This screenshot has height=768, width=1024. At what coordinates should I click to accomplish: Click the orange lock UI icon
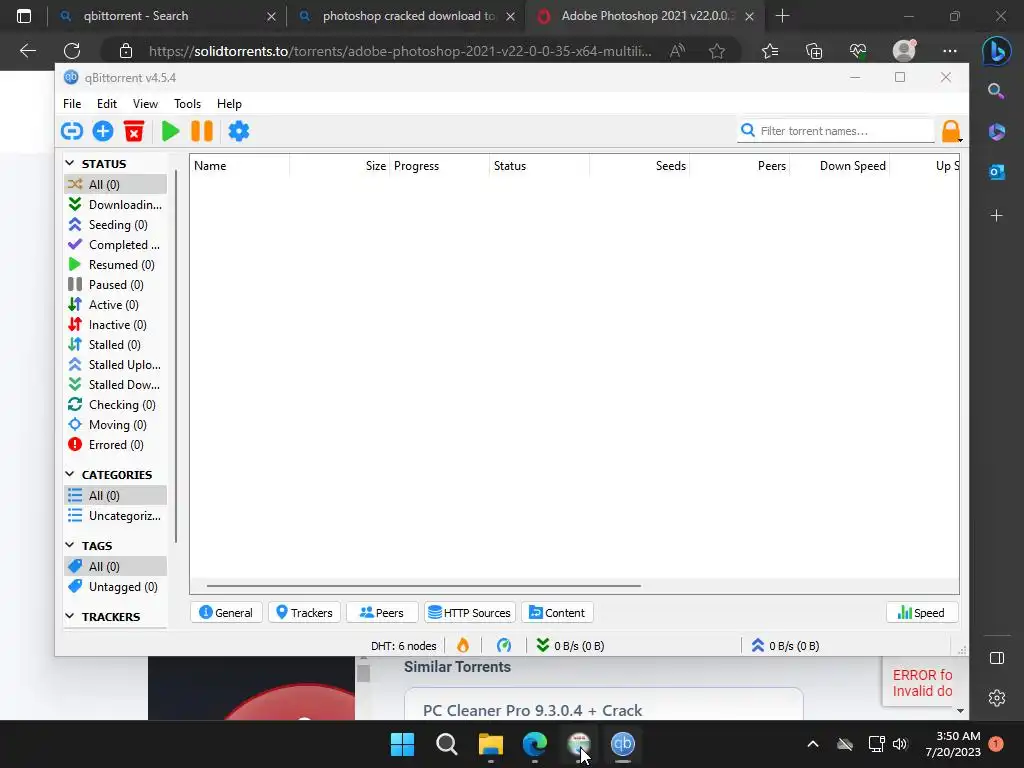pos(951,131)
